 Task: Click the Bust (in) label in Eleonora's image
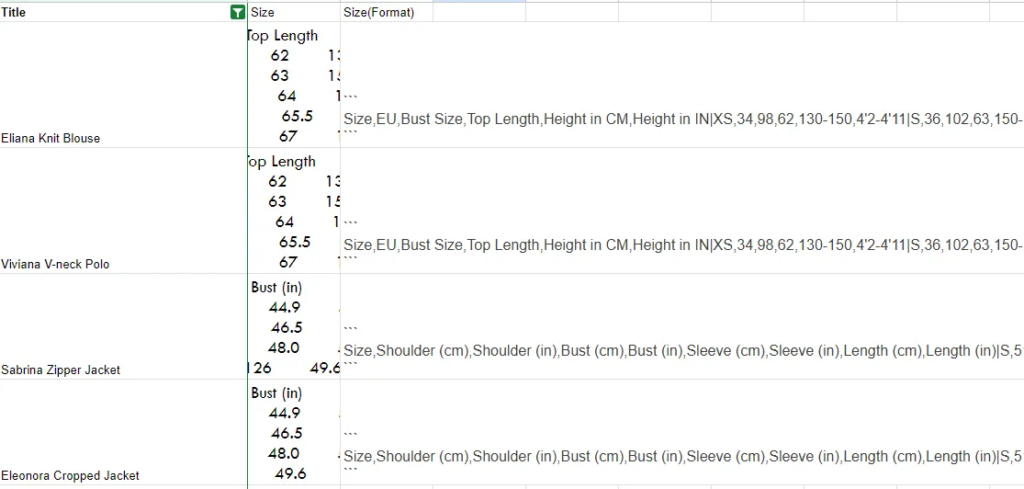coord(276,393)
